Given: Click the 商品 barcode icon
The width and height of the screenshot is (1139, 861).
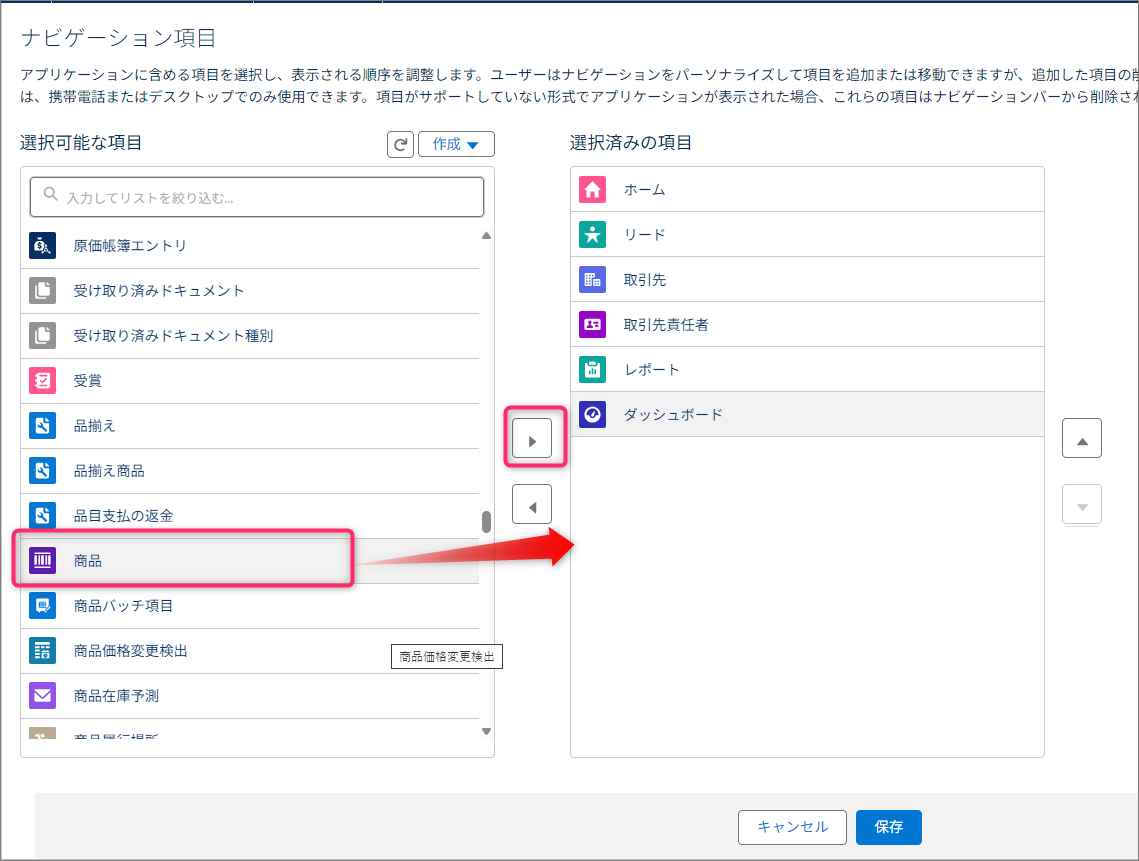Looking at the screenshot, I should coord(42,561).
